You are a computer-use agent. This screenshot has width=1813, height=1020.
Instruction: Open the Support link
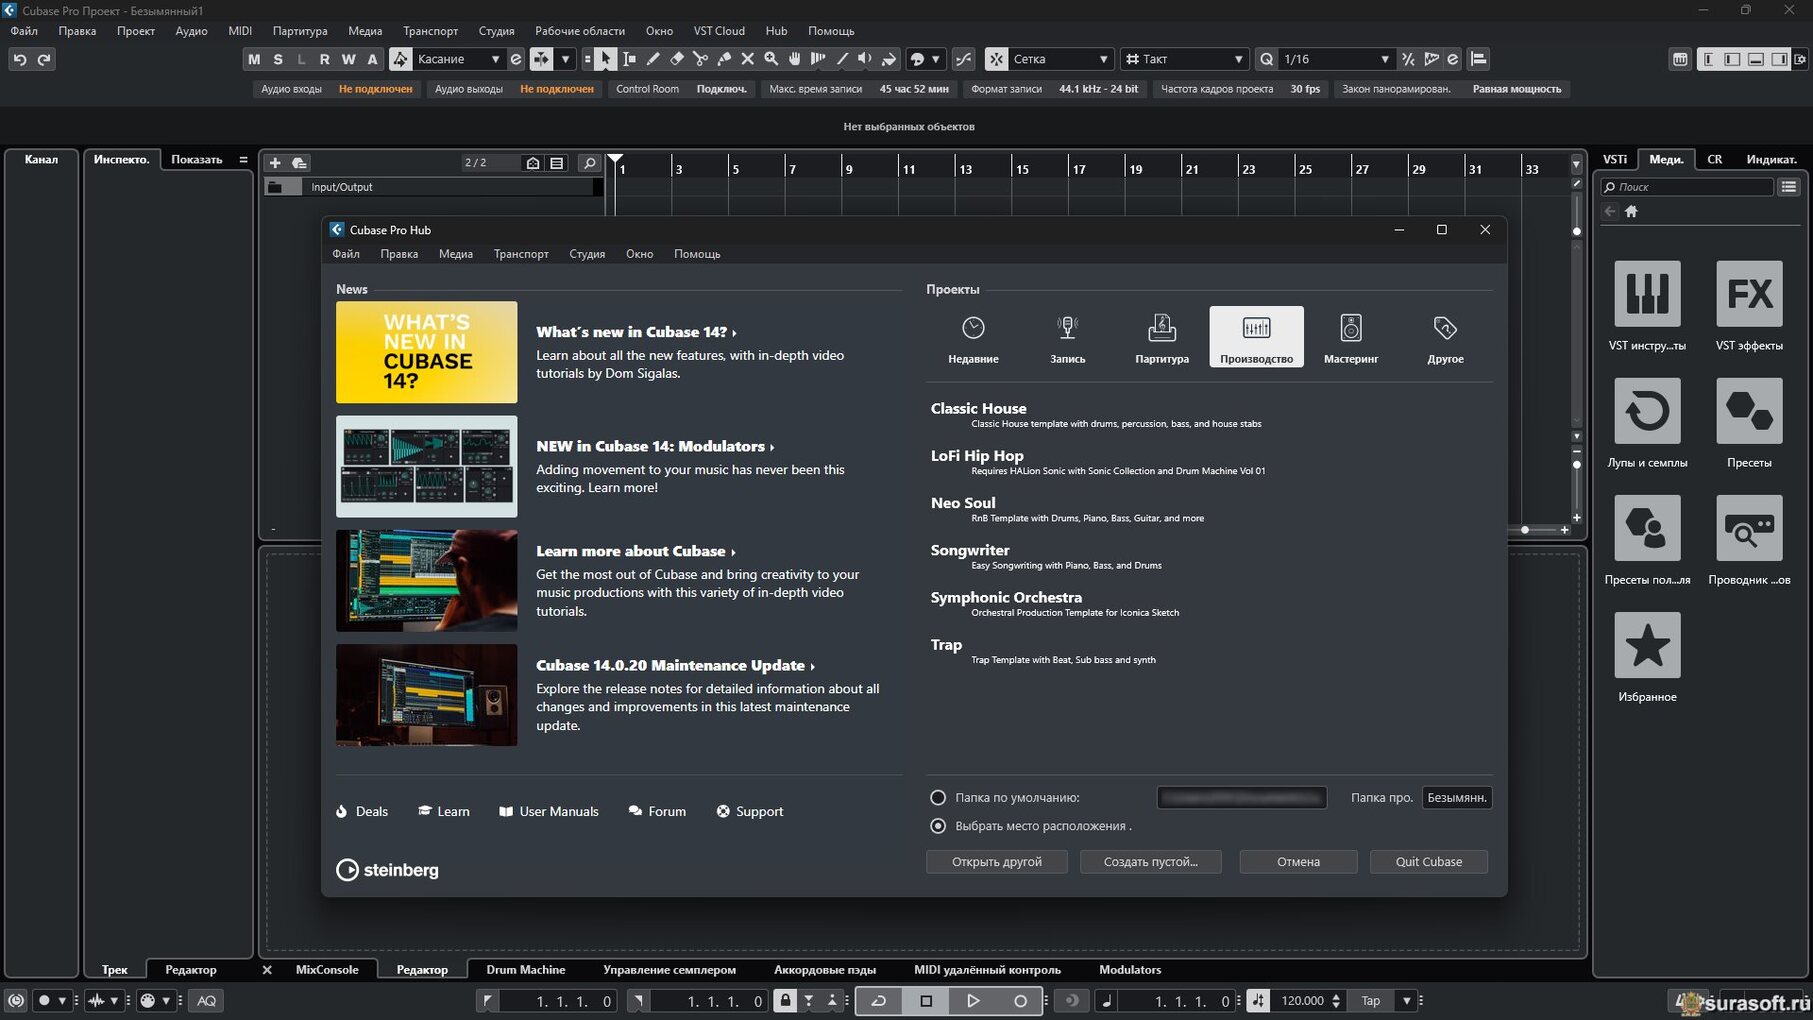click(750, 811)
